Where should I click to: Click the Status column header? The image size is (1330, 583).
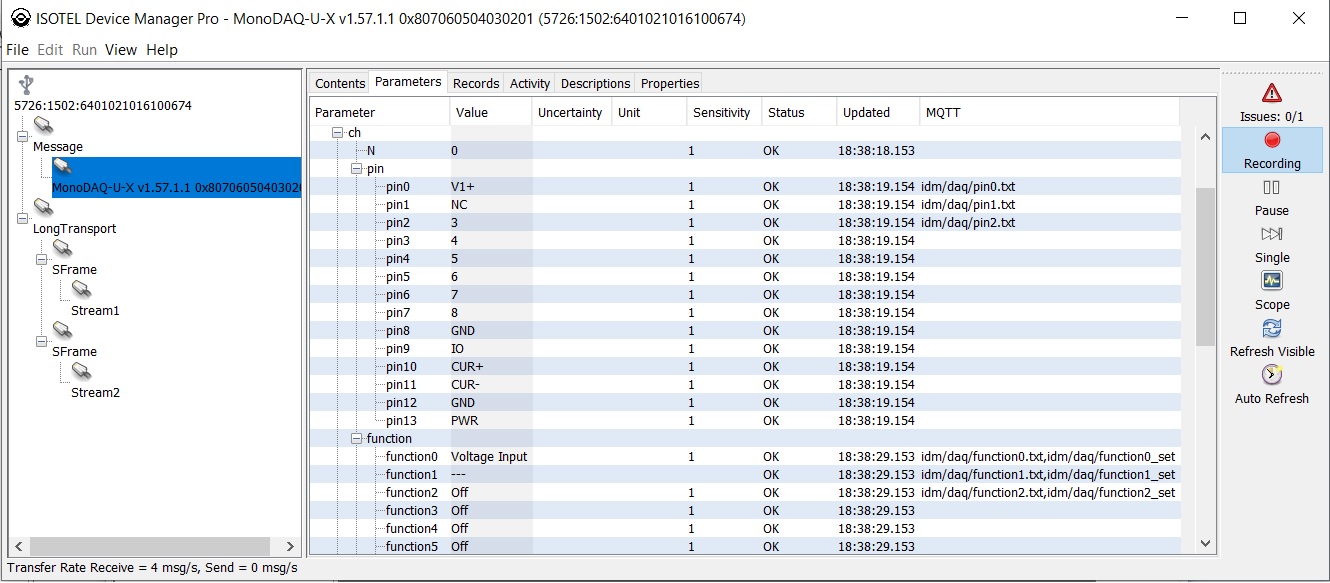(x=799, y=113)
